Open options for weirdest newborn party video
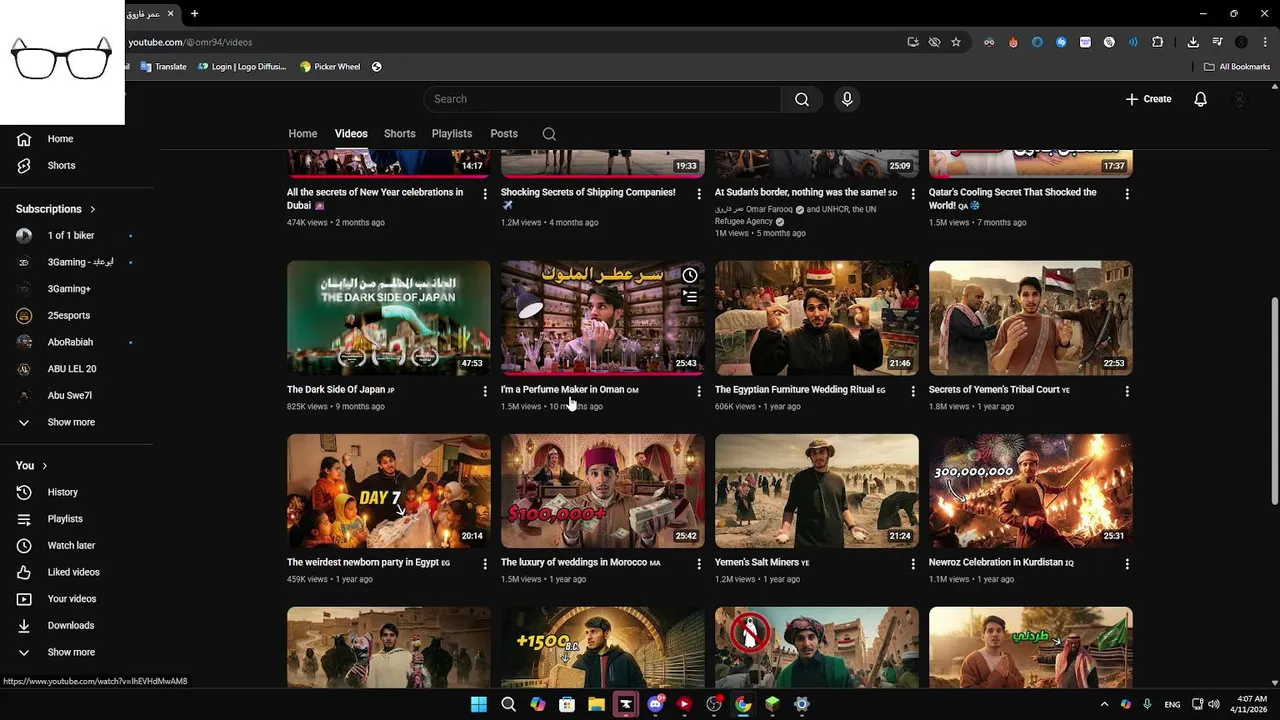 tap(485, 564)
